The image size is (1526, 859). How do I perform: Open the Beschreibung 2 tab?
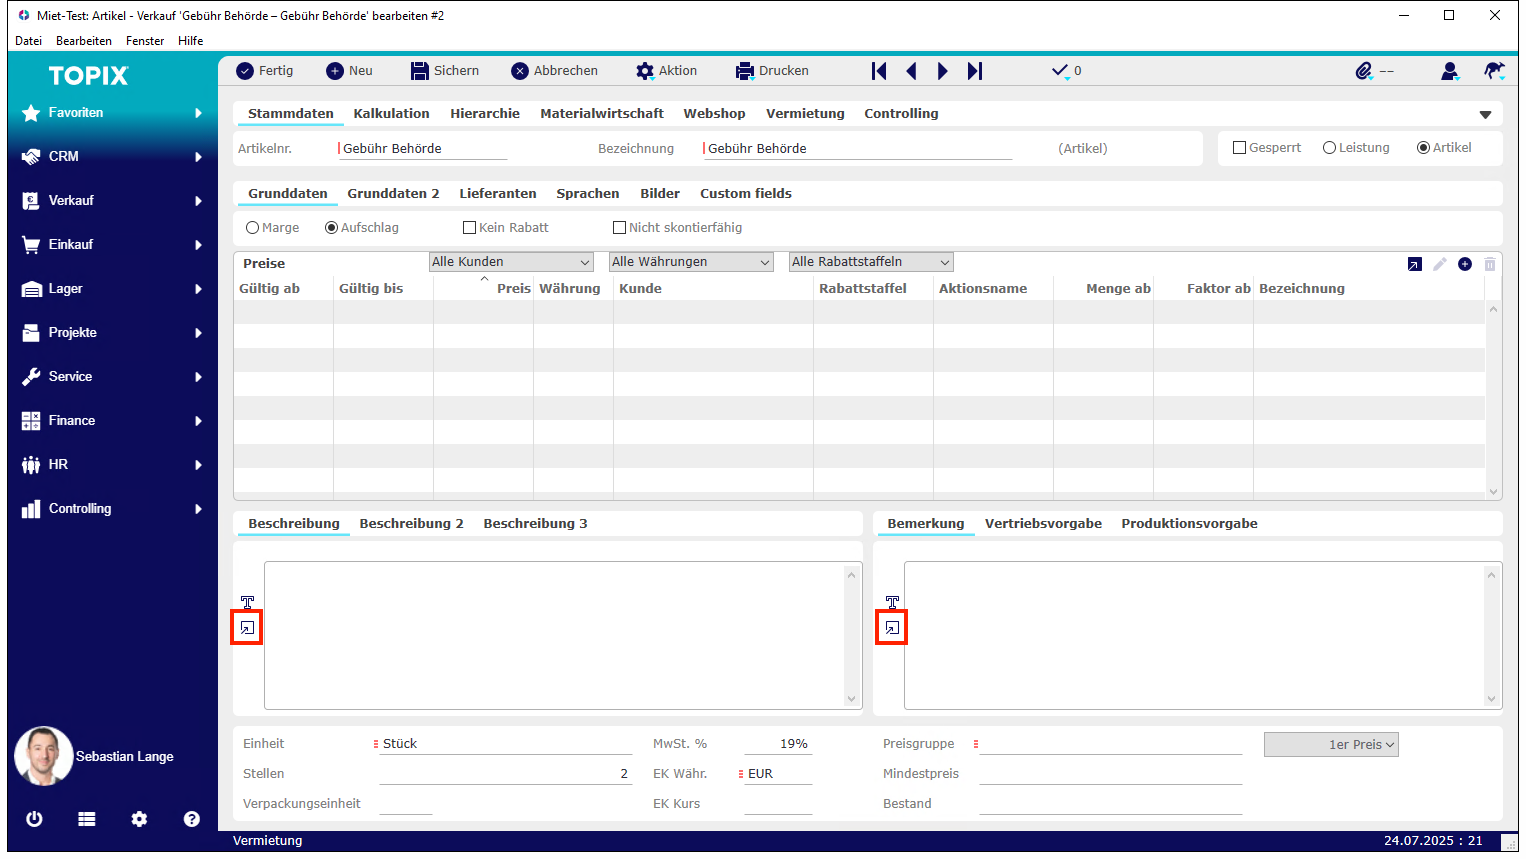tap(411, 524)
